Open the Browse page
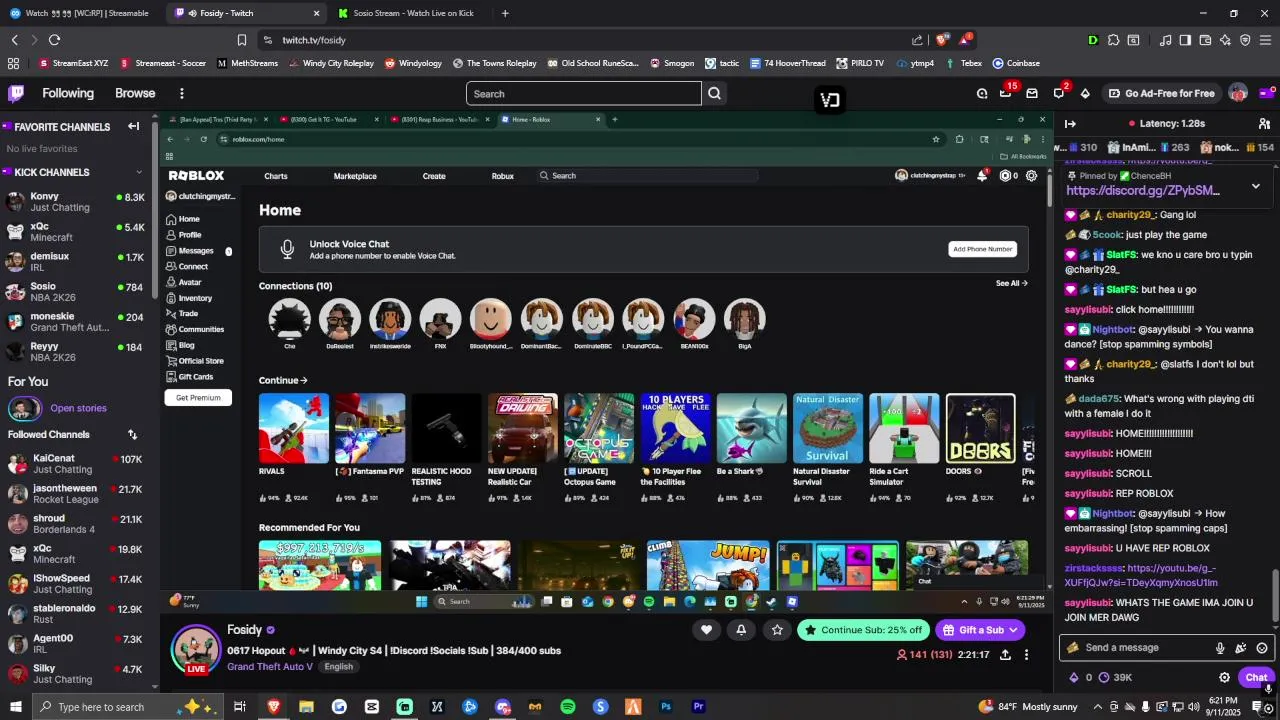Image resolution: width=1280 pixels, height=720 pixels. (x=135, y=93)
